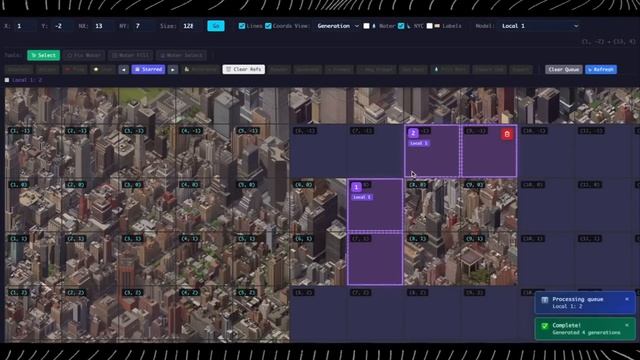Delete the queued selection with red trash icon
640x360 pixels.
tap(507, 134)
